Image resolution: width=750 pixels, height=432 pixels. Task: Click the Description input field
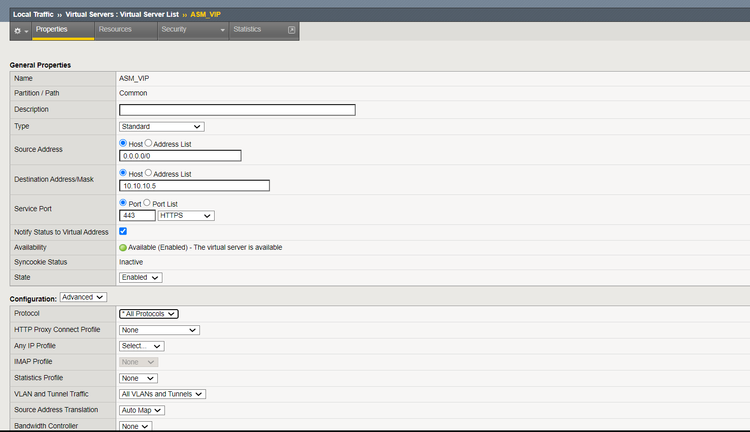click(x=237, y=110)
